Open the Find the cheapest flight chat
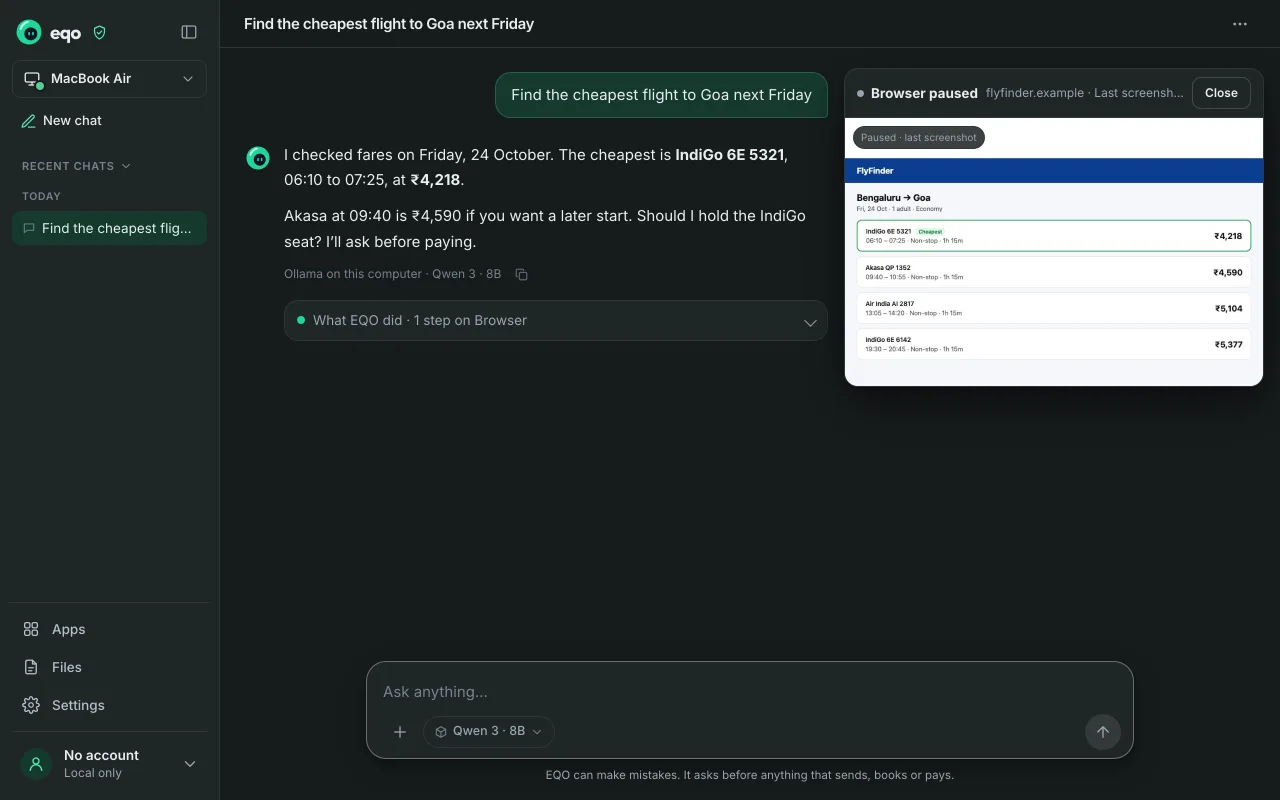 pos(109,228)
